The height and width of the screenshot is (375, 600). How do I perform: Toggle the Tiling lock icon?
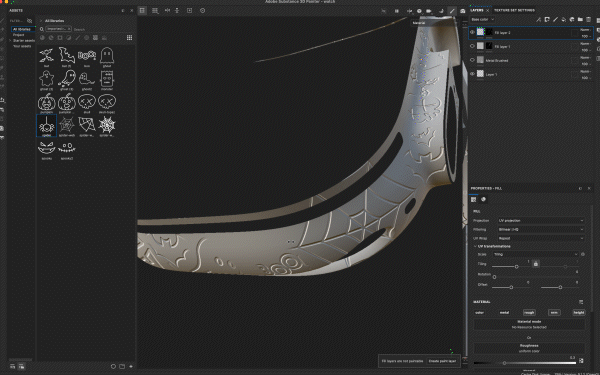click(536, 264)
